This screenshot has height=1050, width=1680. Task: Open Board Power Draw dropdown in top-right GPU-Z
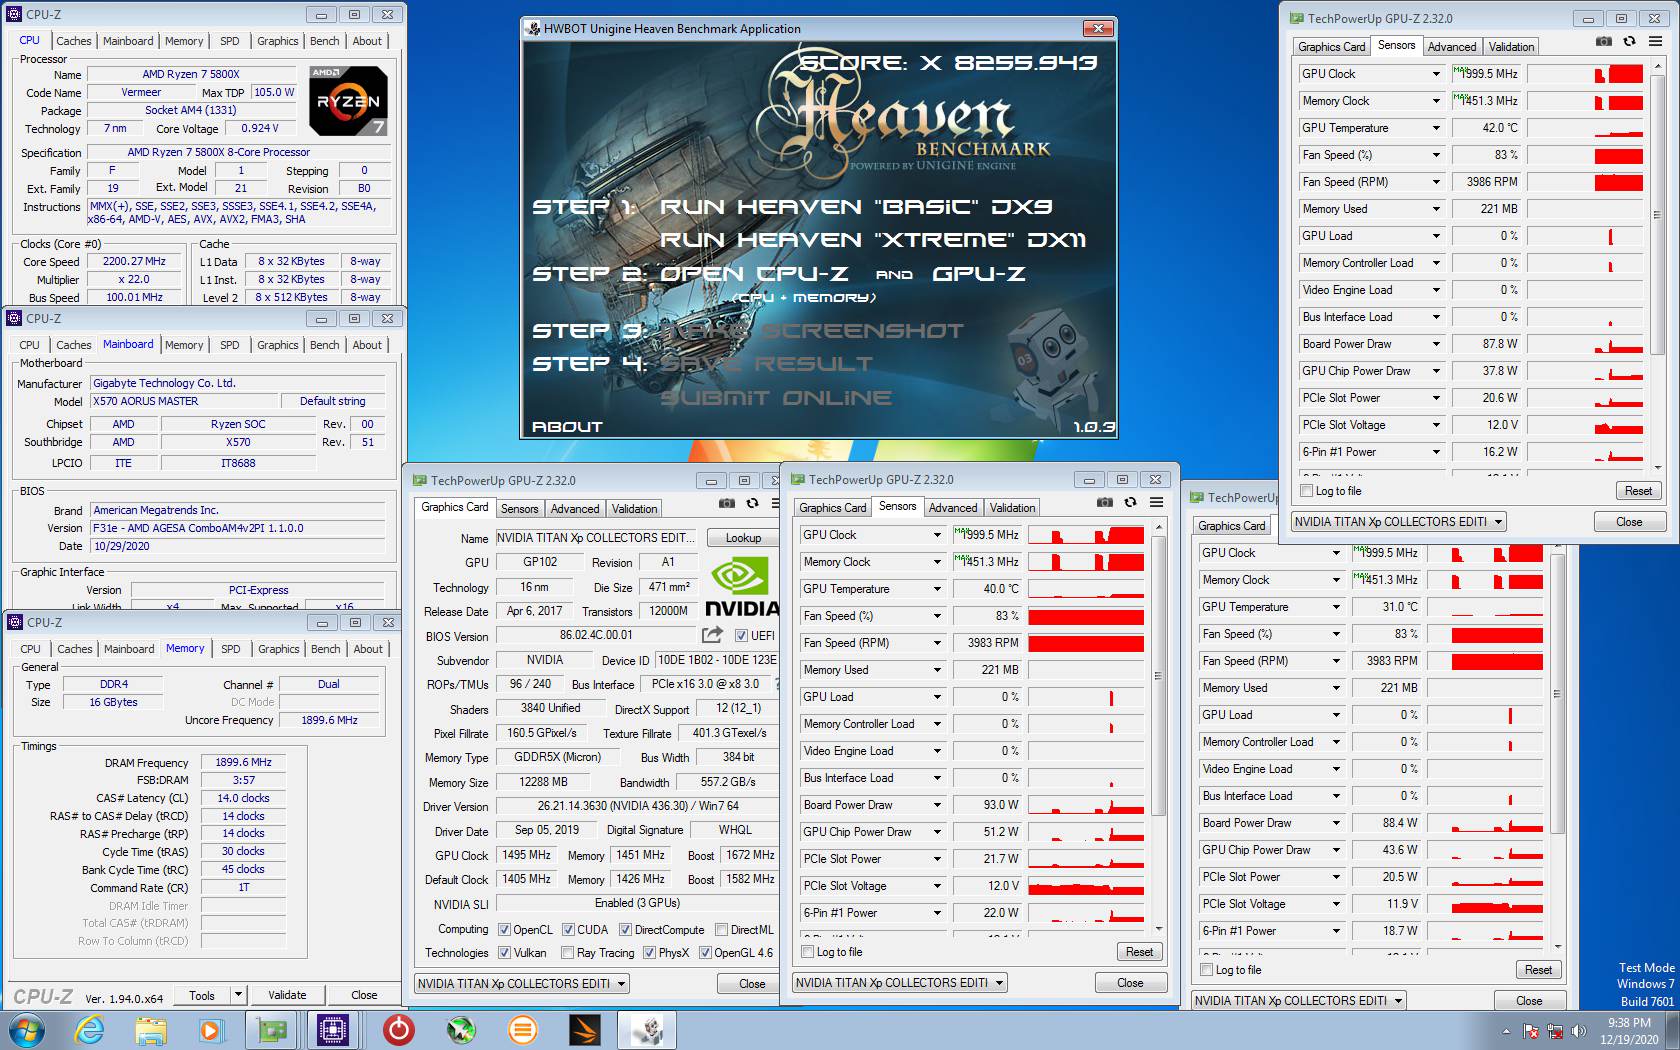[x=1436, y=344]
